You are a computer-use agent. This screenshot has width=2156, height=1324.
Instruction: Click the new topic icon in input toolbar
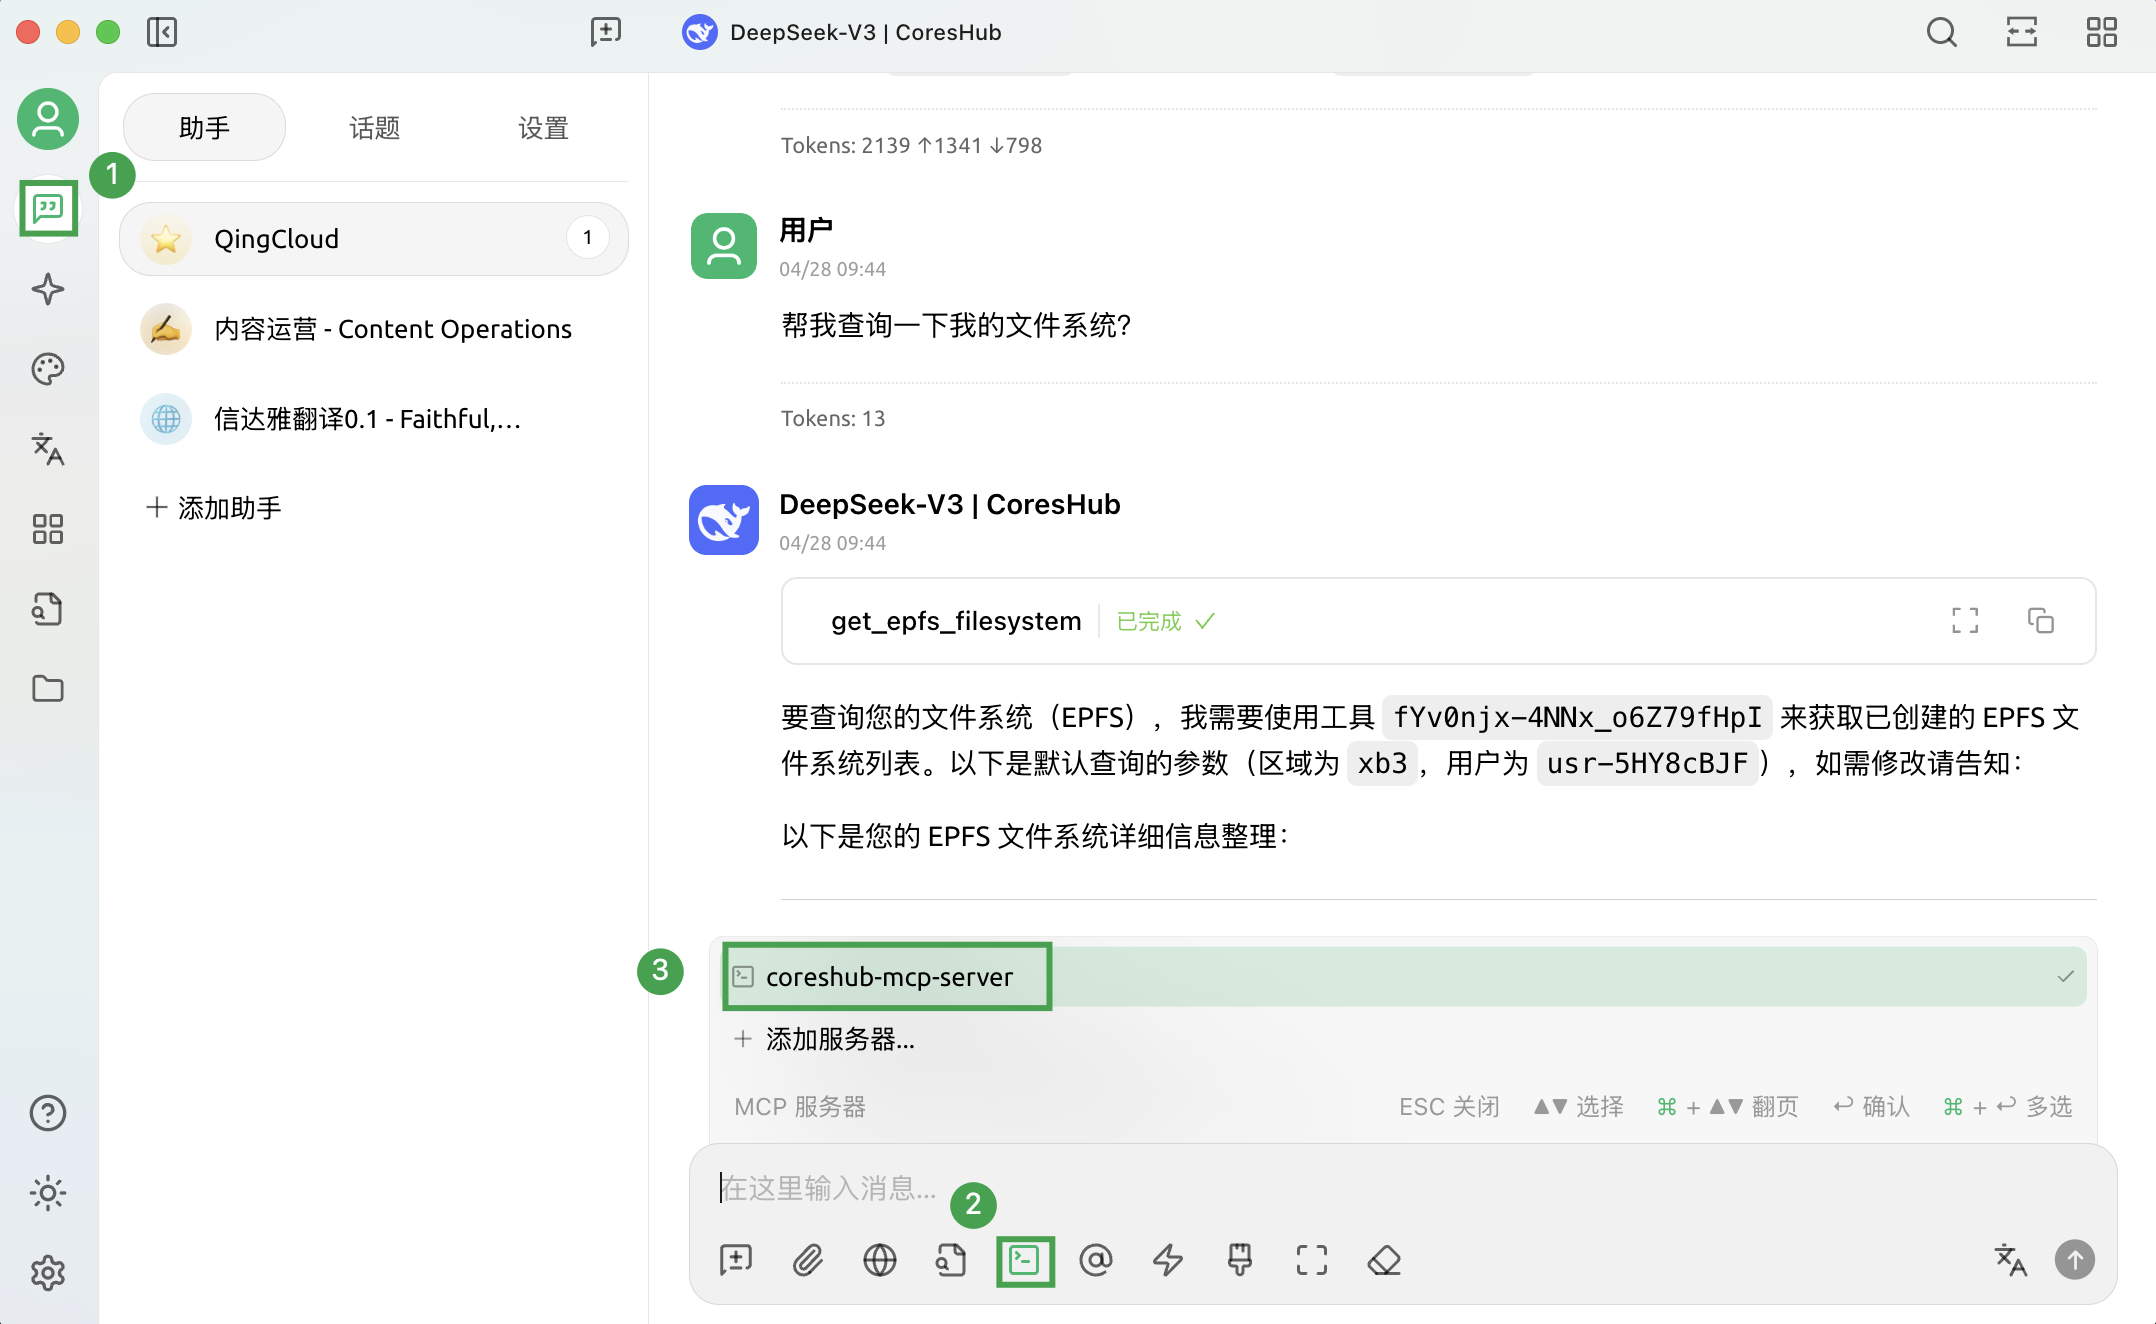coord(736,1260)
